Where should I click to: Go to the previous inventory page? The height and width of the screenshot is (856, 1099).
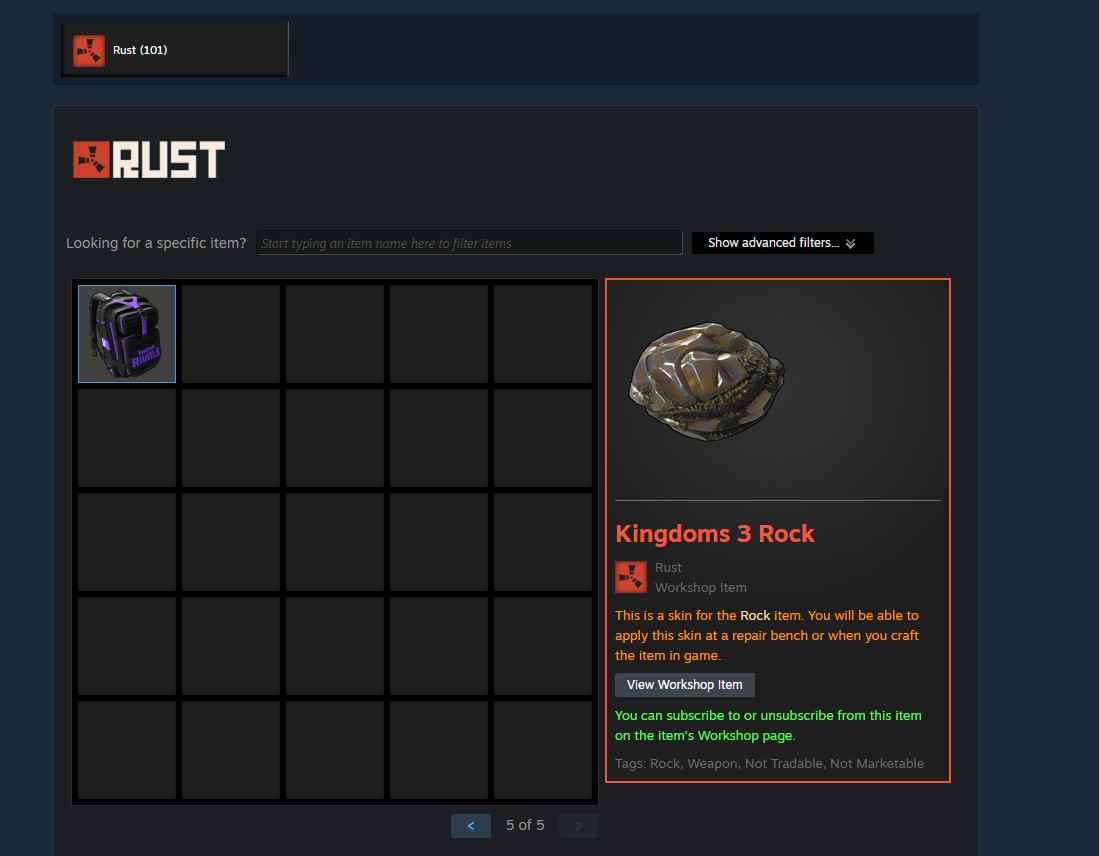pyautogui.click(x=470, y=826)
